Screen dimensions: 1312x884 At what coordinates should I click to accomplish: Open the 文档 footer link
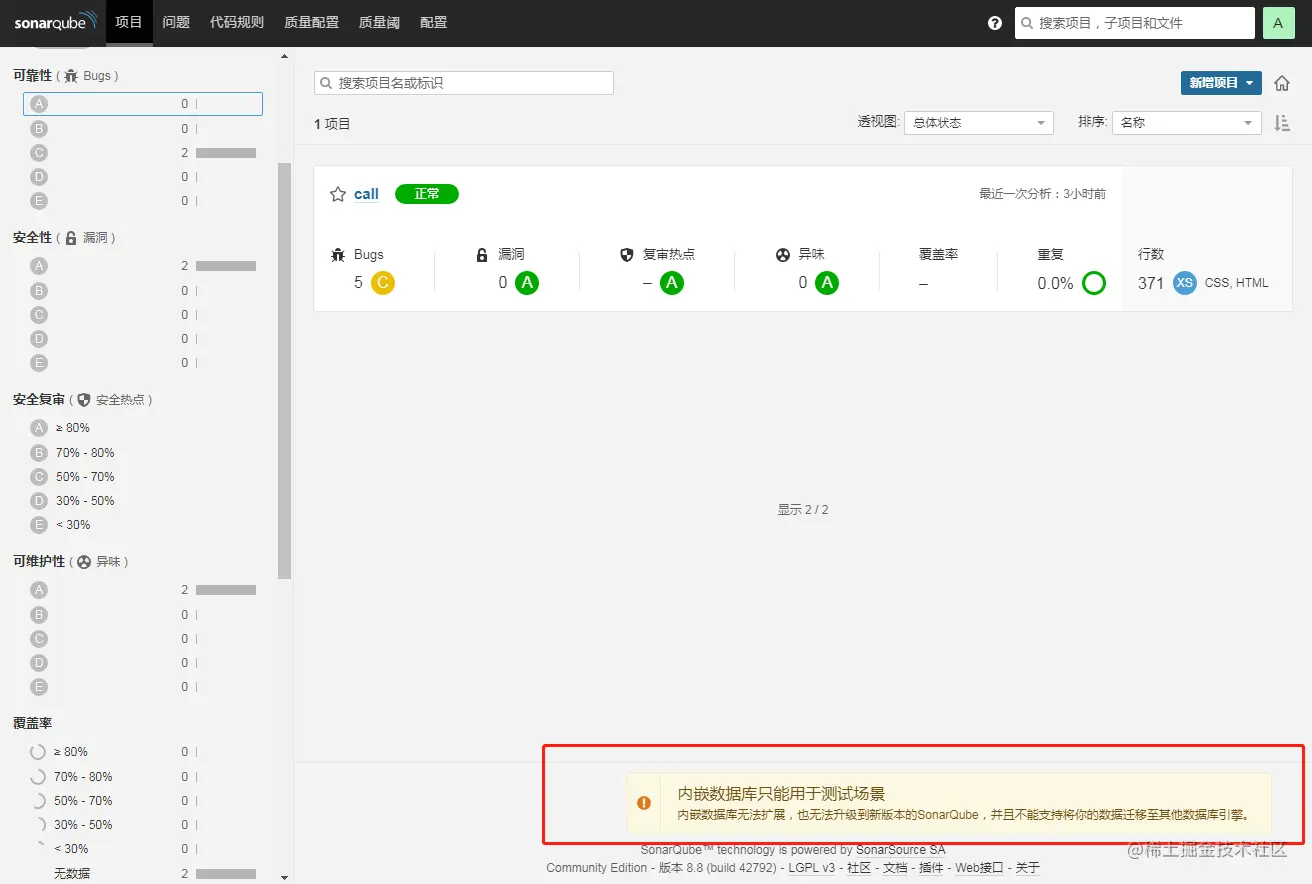coord(895,868)
